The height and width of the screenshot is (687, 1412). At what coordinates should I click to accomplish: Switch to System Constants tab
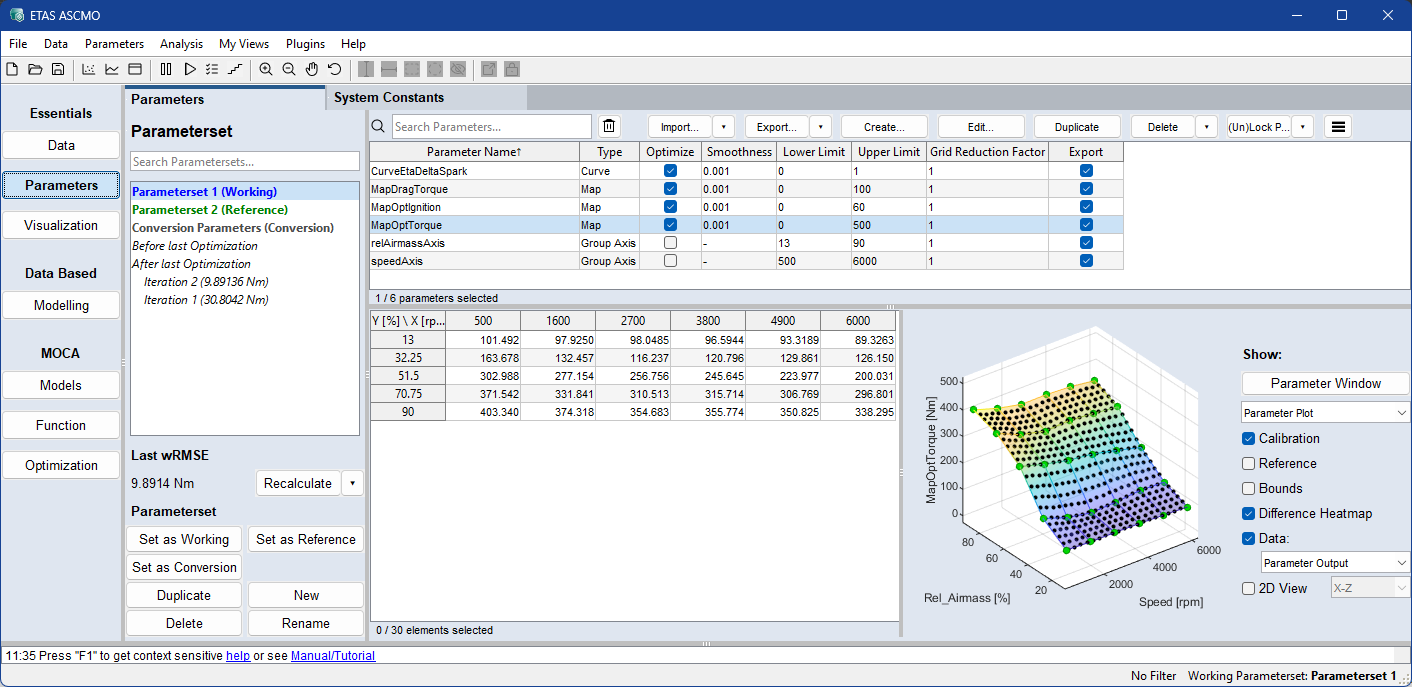click(x=389, y=98)
